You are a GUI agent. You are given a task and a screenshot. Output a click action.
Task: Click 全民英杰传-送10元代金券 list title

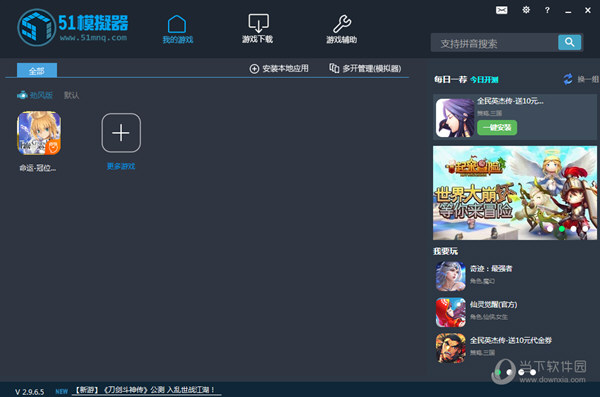point(511,340)
